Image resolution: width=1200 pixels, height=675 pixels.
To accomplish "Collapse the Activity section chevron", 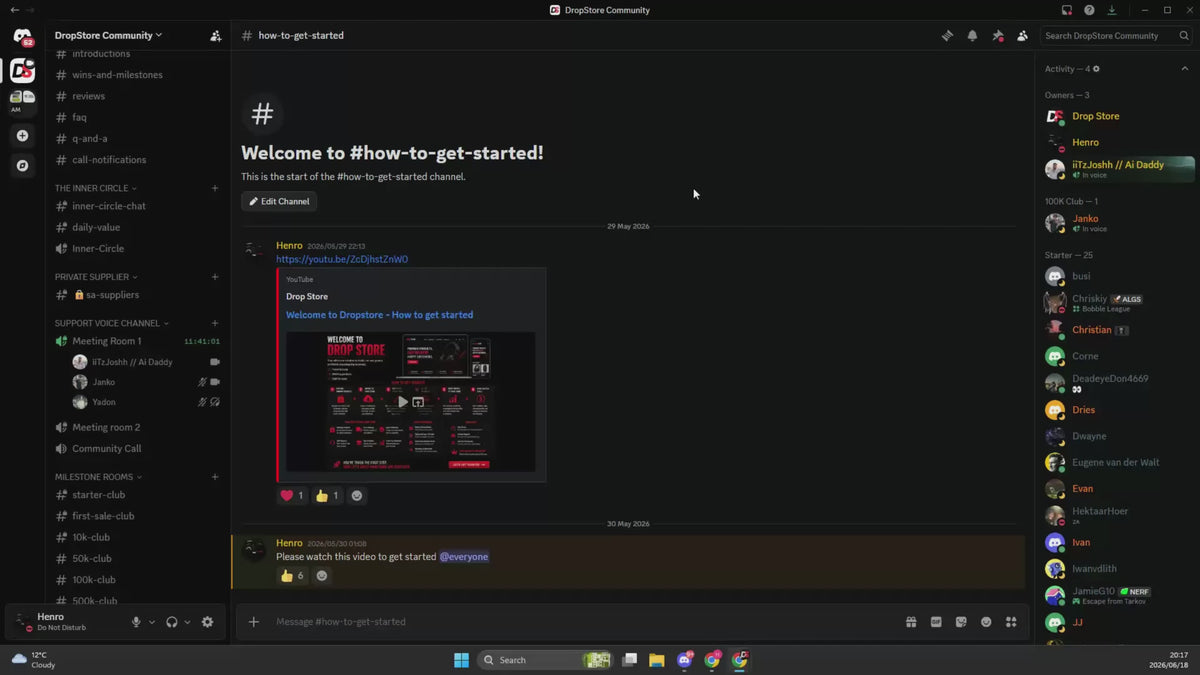I will [x=1185, y=69].
